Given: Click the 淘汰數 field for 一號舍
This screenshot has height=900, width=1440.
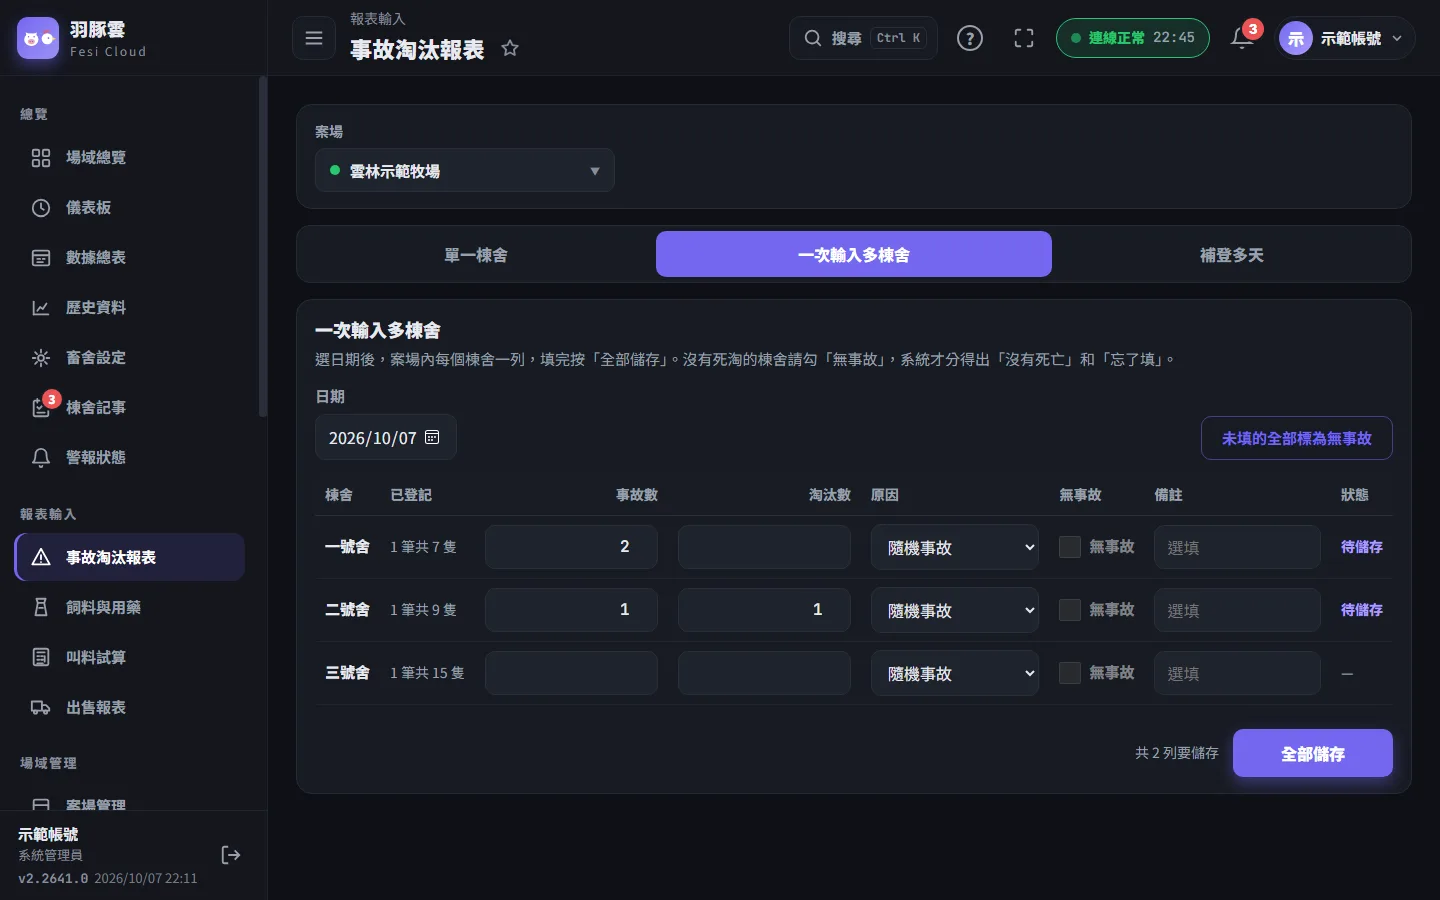Looking at the screenshot, I should pos(764,547).
